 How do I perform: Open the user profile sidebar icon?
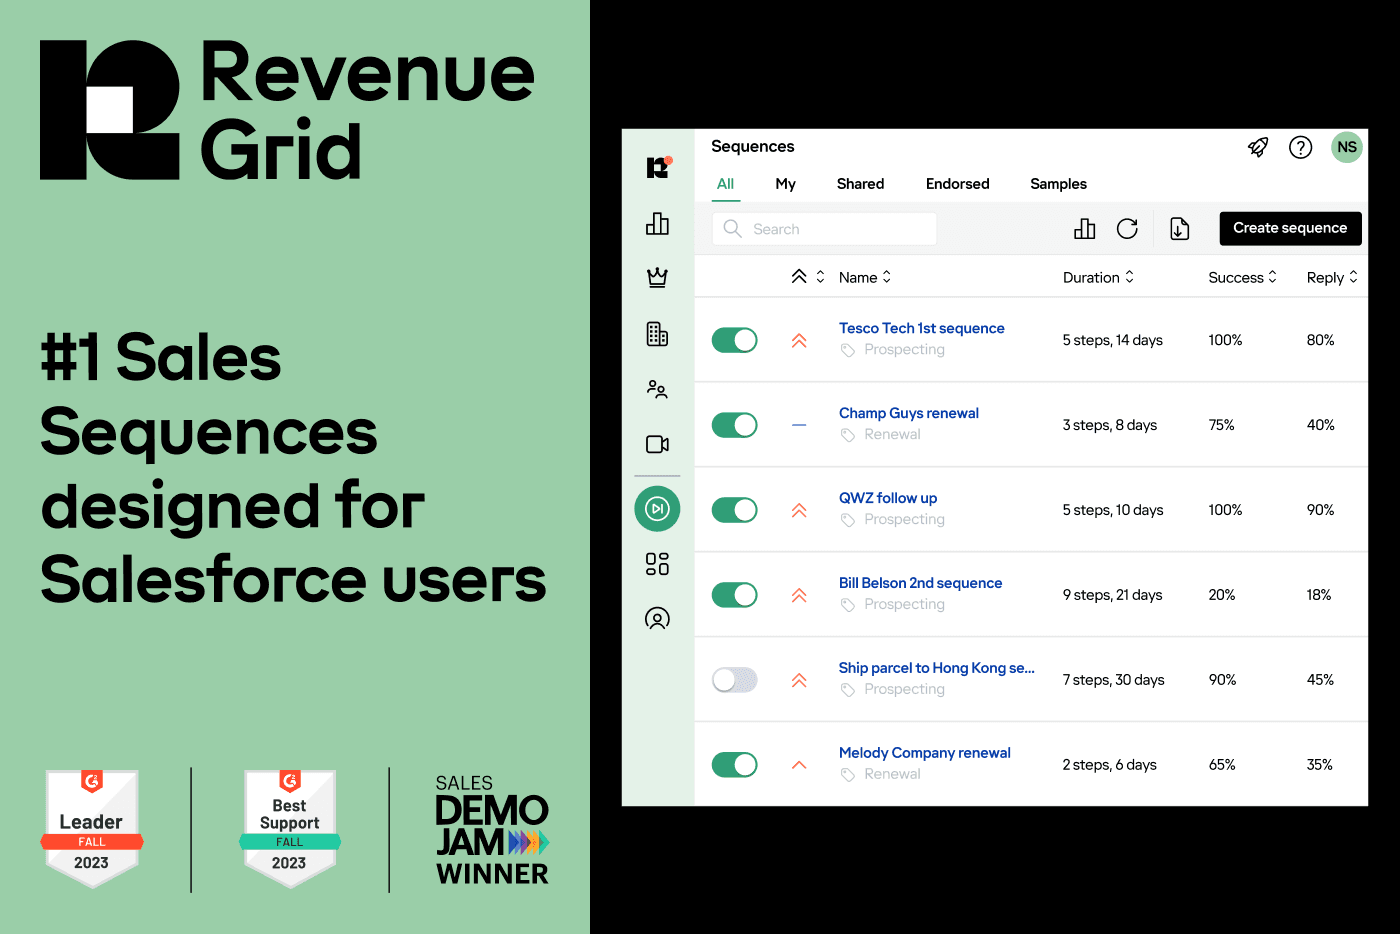click(x=657, y=619)
